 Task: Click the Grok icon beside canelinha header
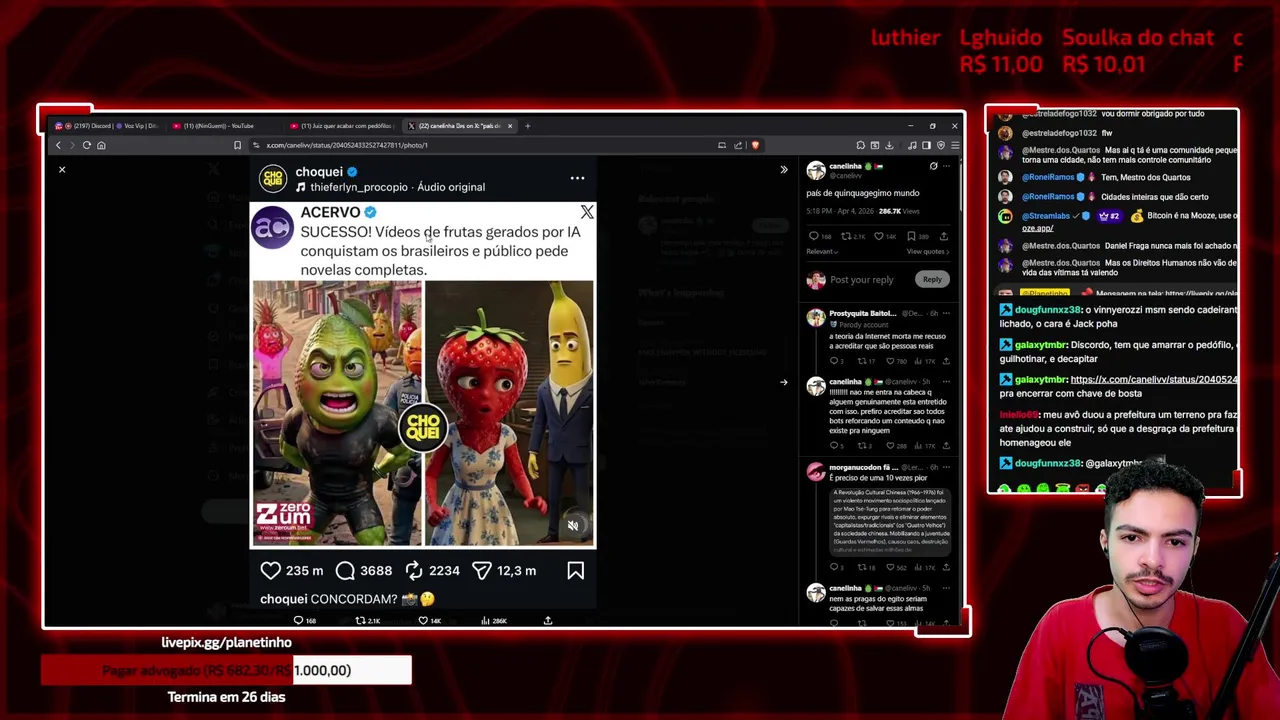(933, 167)
